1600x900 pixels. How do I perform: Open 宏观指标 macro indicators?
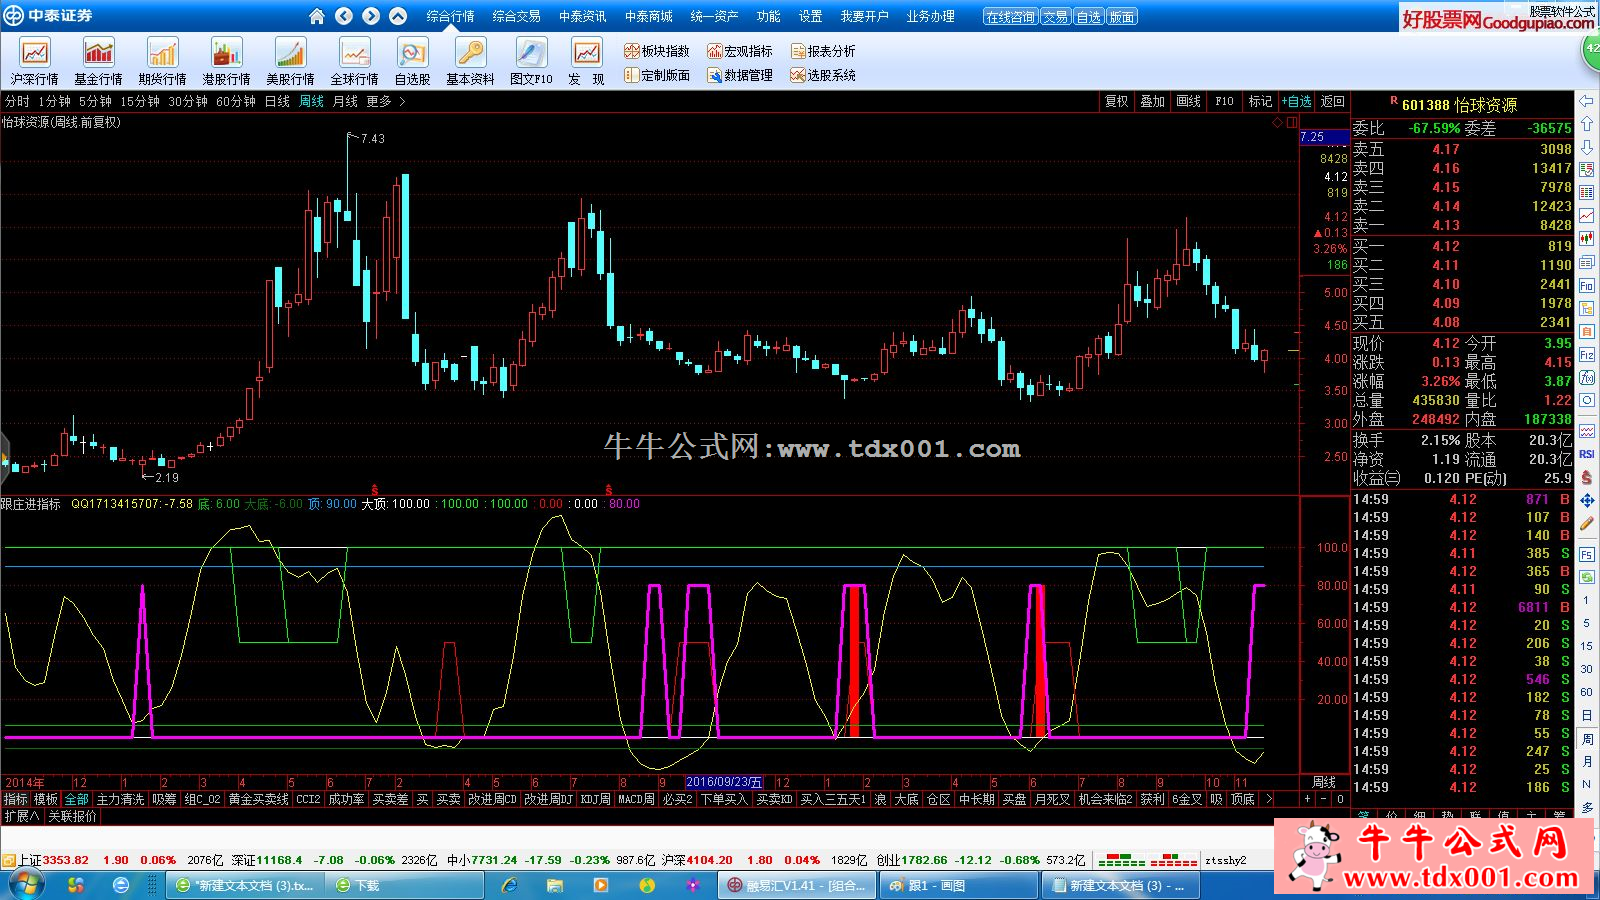pyautogui.click(x=740, y=51)
